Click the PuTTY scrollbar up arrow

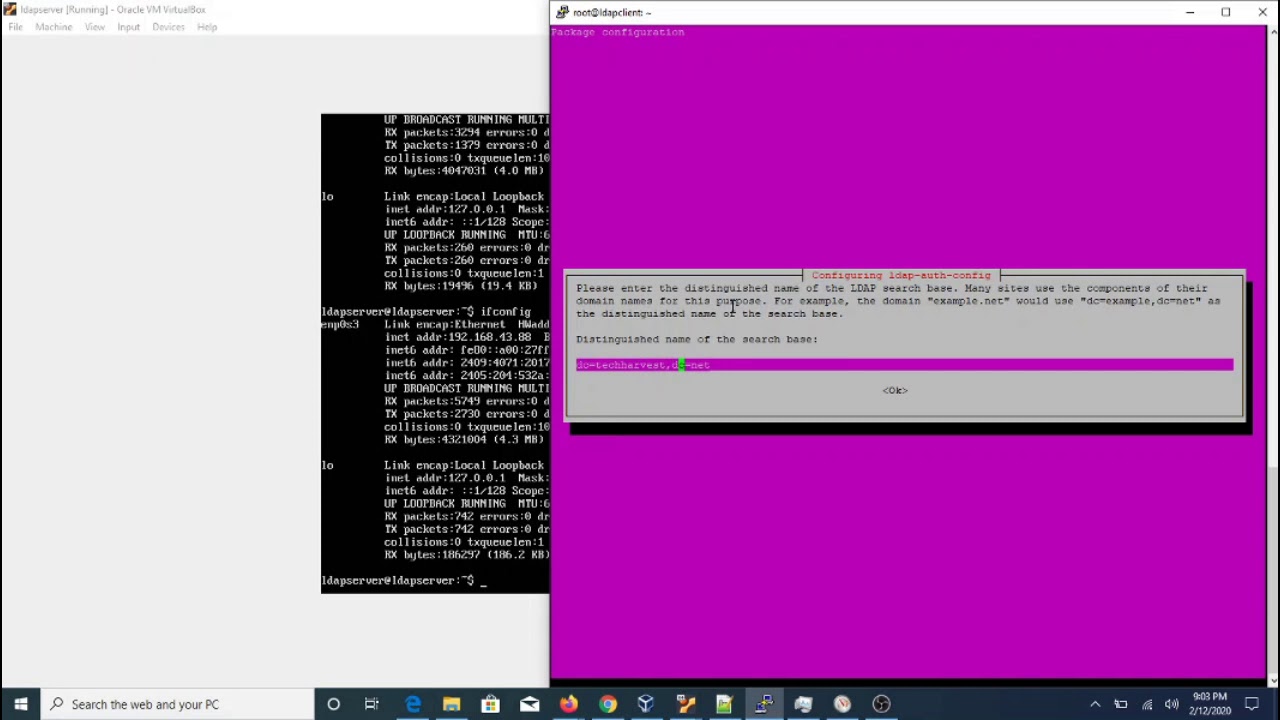pos(1273,33)
